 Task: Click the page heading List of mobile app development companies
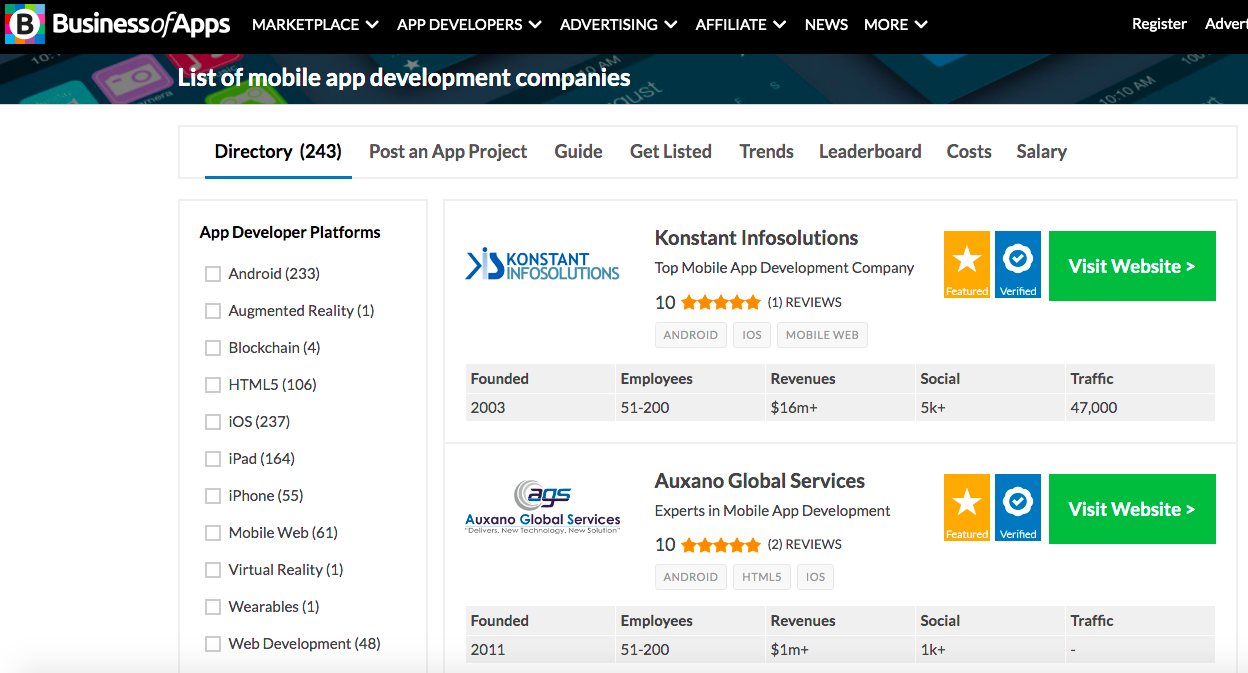tap(404, 78)
